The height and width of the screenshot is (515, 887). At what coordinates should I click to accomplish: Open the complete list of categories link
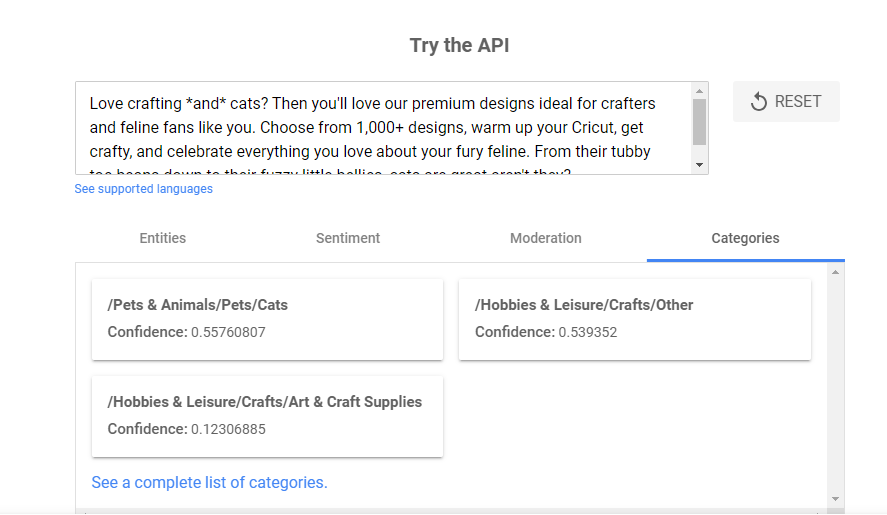(209, 482)
